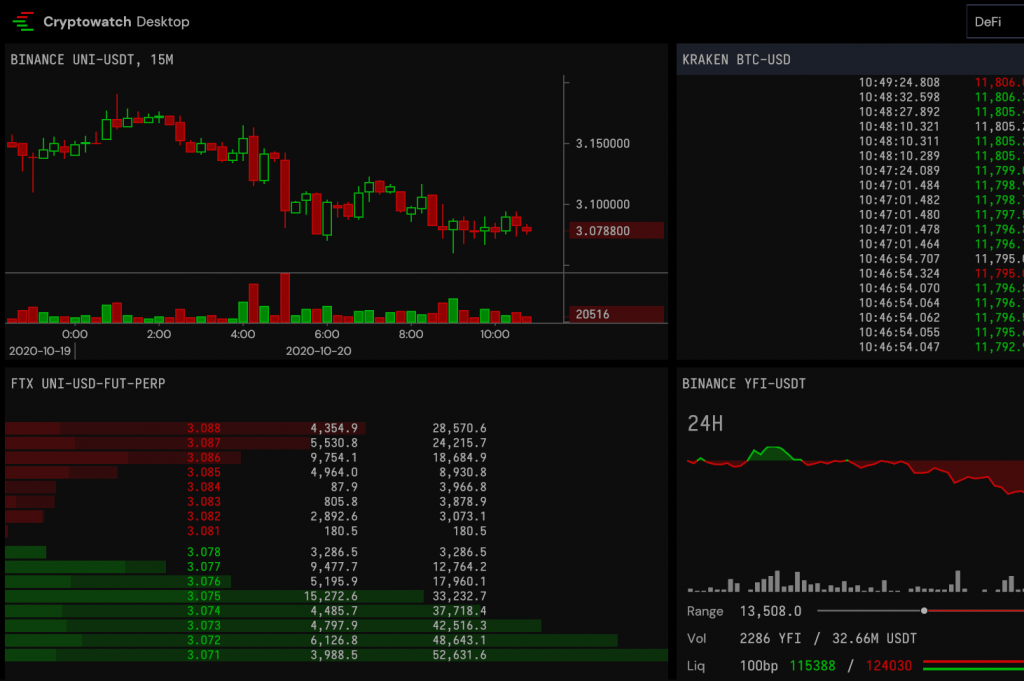Screen dimensions: 1024x681
Task: Select the bid row at price 3.073
Action: pyautogui.click(x=336, y=626)
